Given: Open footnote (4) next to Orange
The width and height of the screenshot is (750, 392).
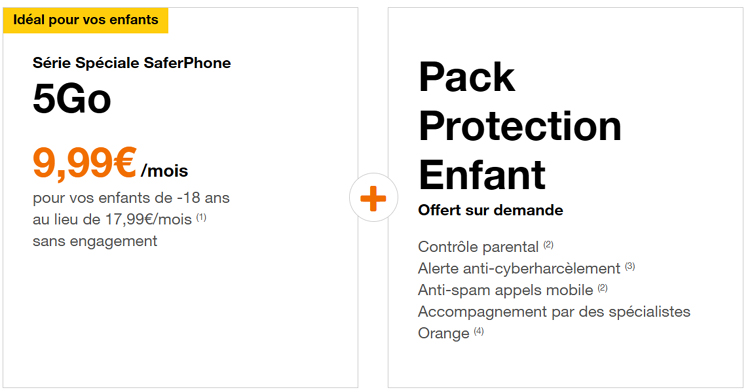Looking at the screenshot, I should 479,331.
